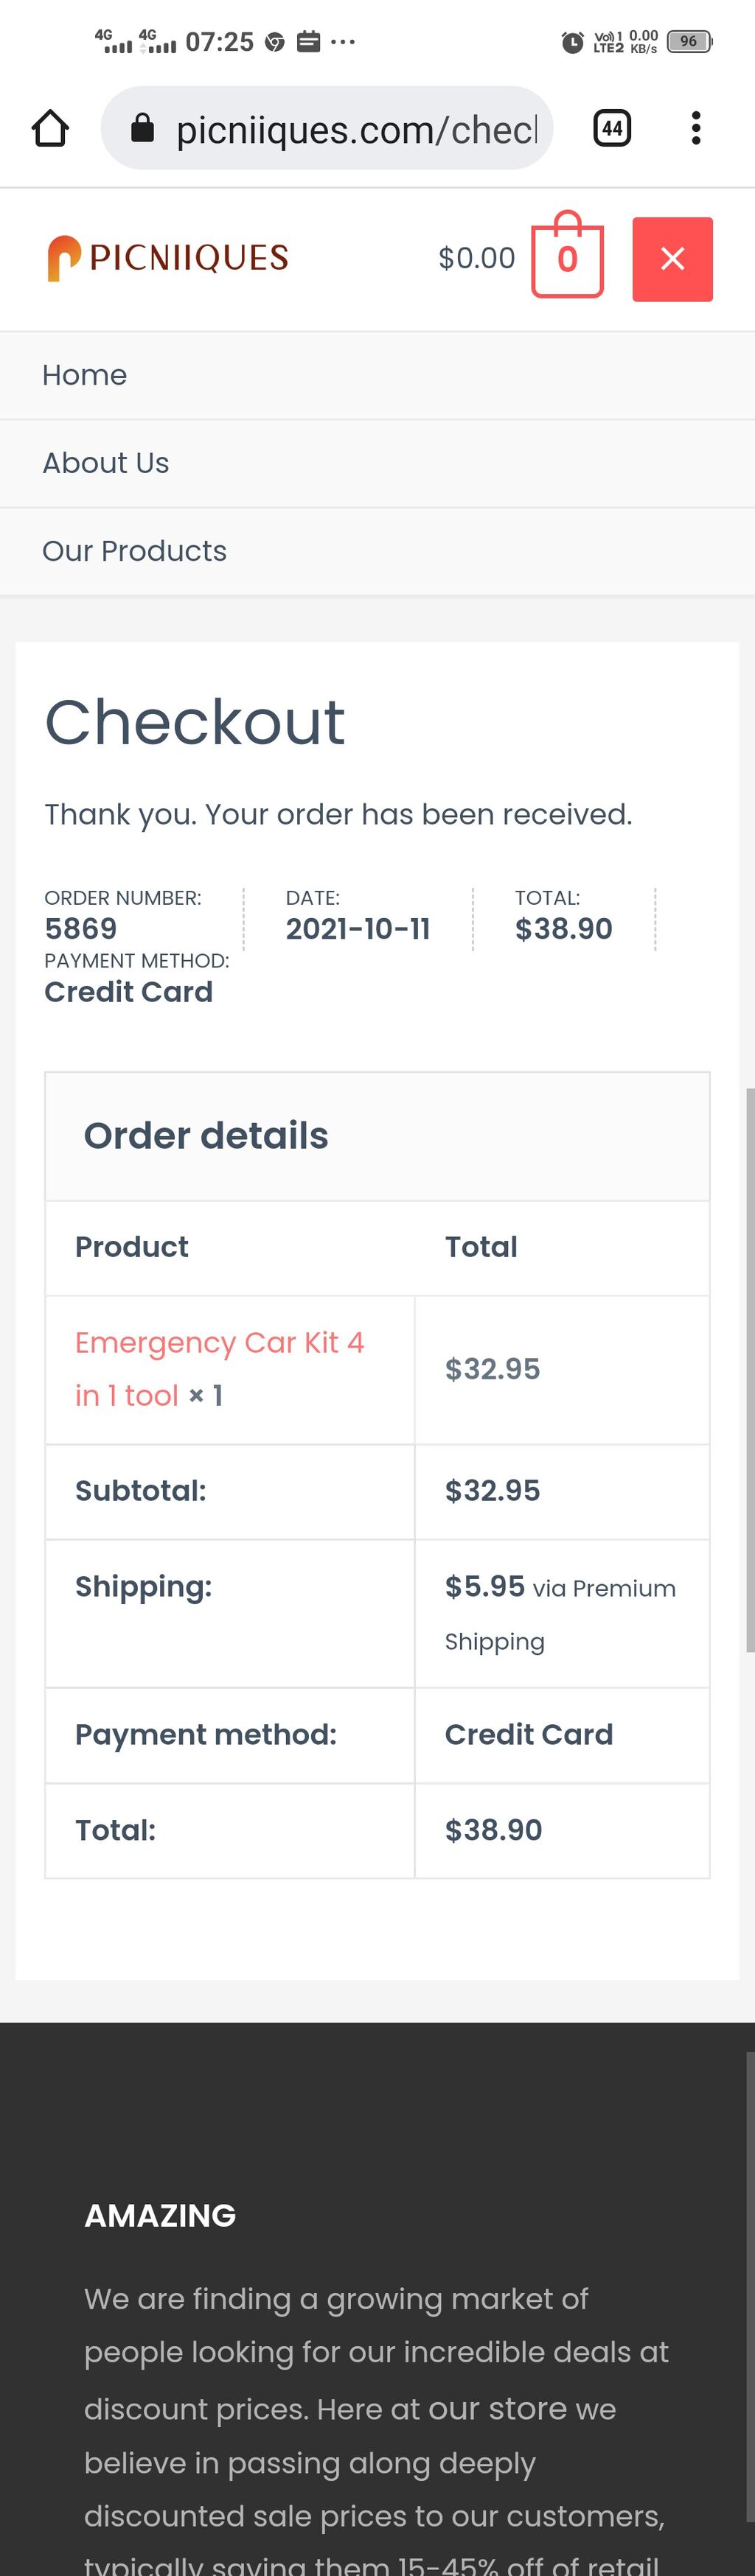Tap the alarm icon in status bar
The image size is (755, 2576).
click(x=572, y=42)
